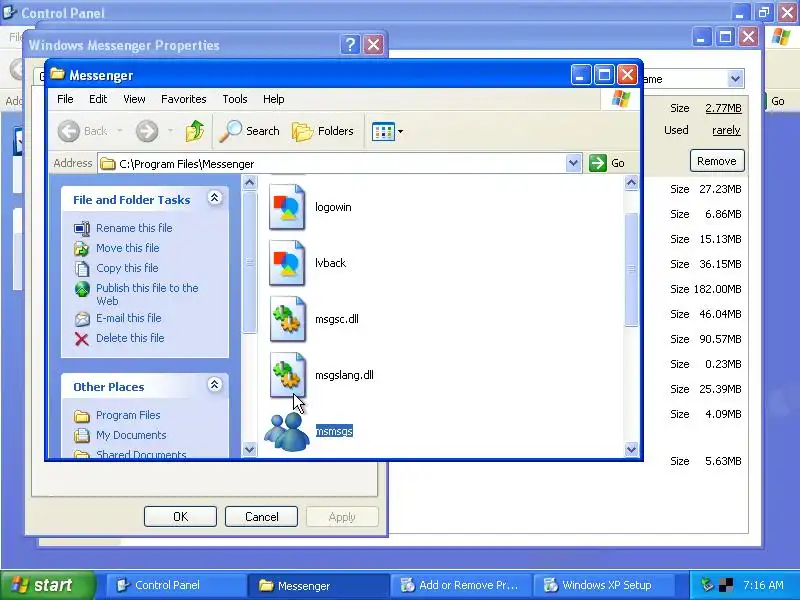Click Cancel in Windows Messenger Properties
Image resolution: width=800 pixels, height=600 pixels.
261,517
